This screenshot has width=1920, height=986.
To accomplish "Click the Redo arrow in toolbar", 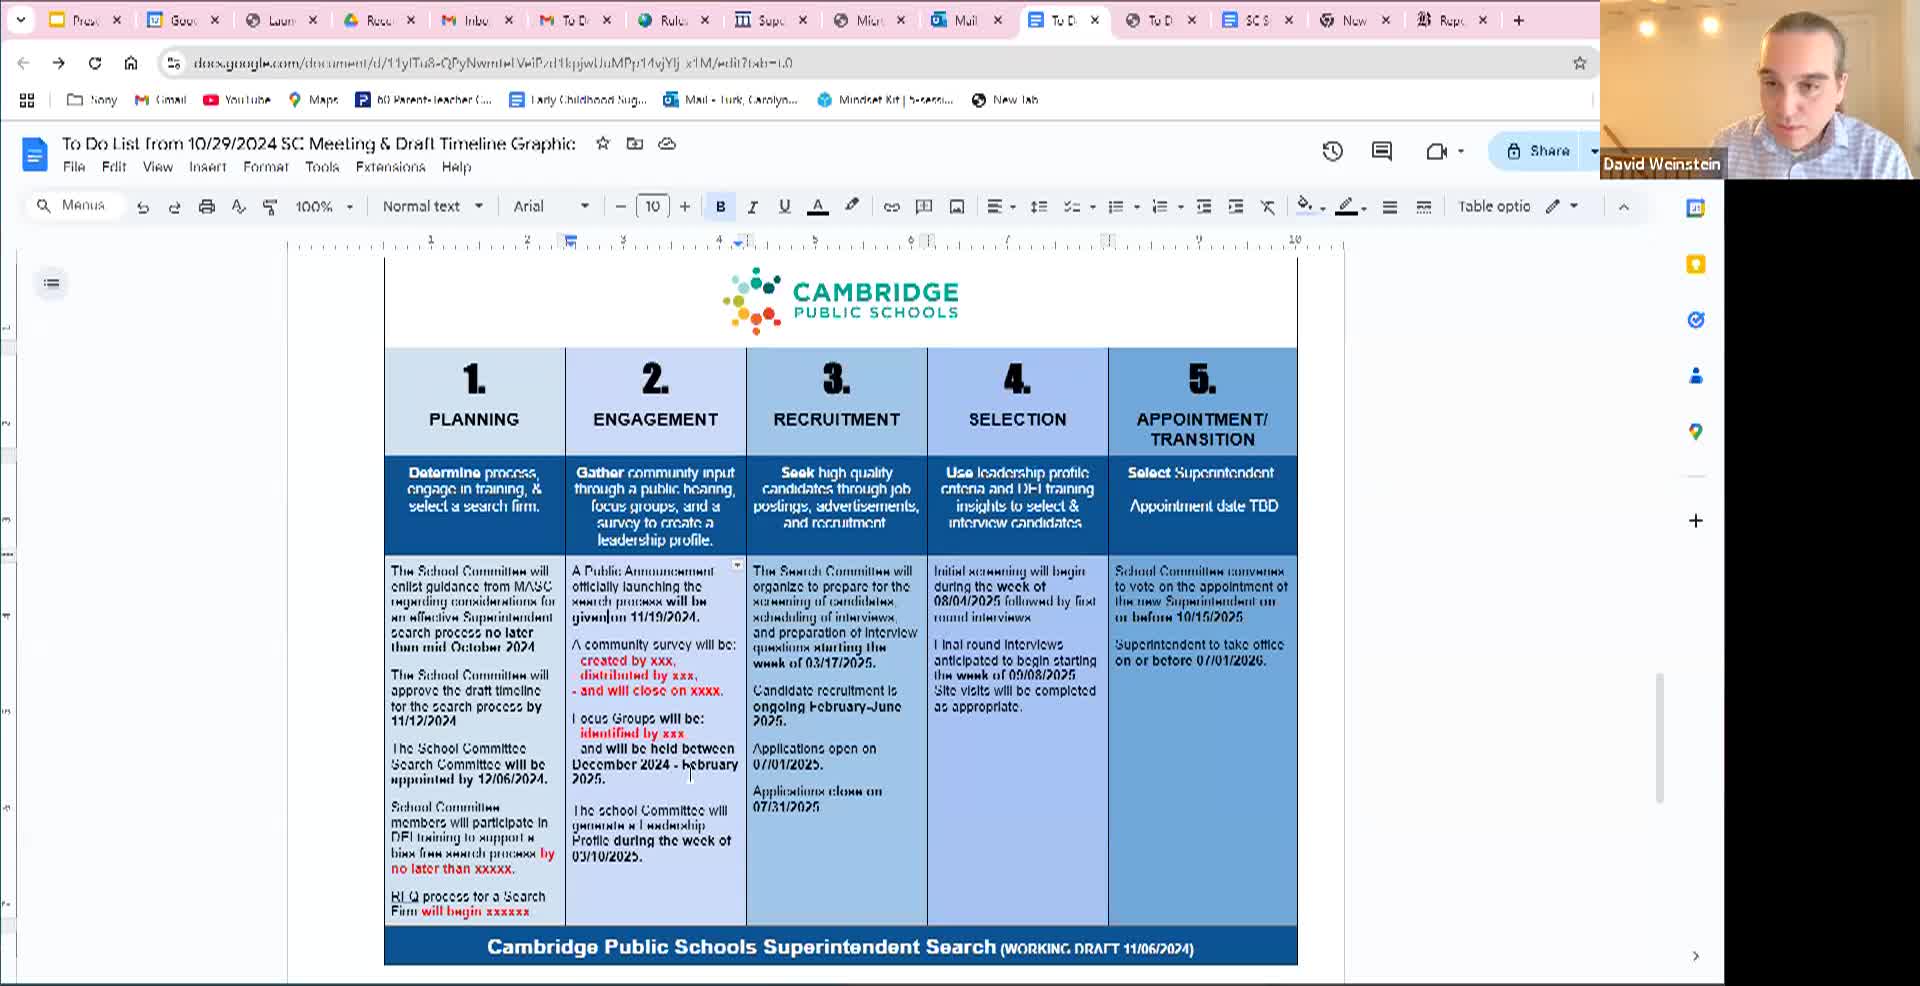I will tap(174, 207).
